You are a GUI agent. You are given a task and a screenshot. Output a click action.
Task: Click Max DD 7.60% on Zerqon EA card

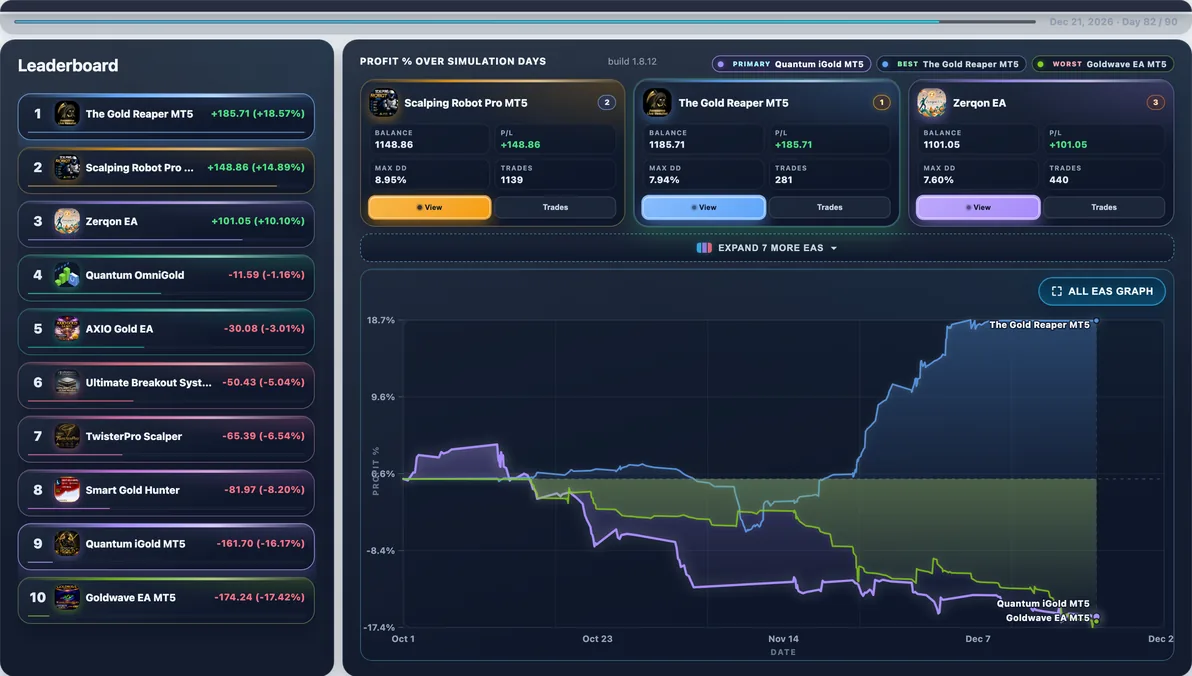pos(938,180)
